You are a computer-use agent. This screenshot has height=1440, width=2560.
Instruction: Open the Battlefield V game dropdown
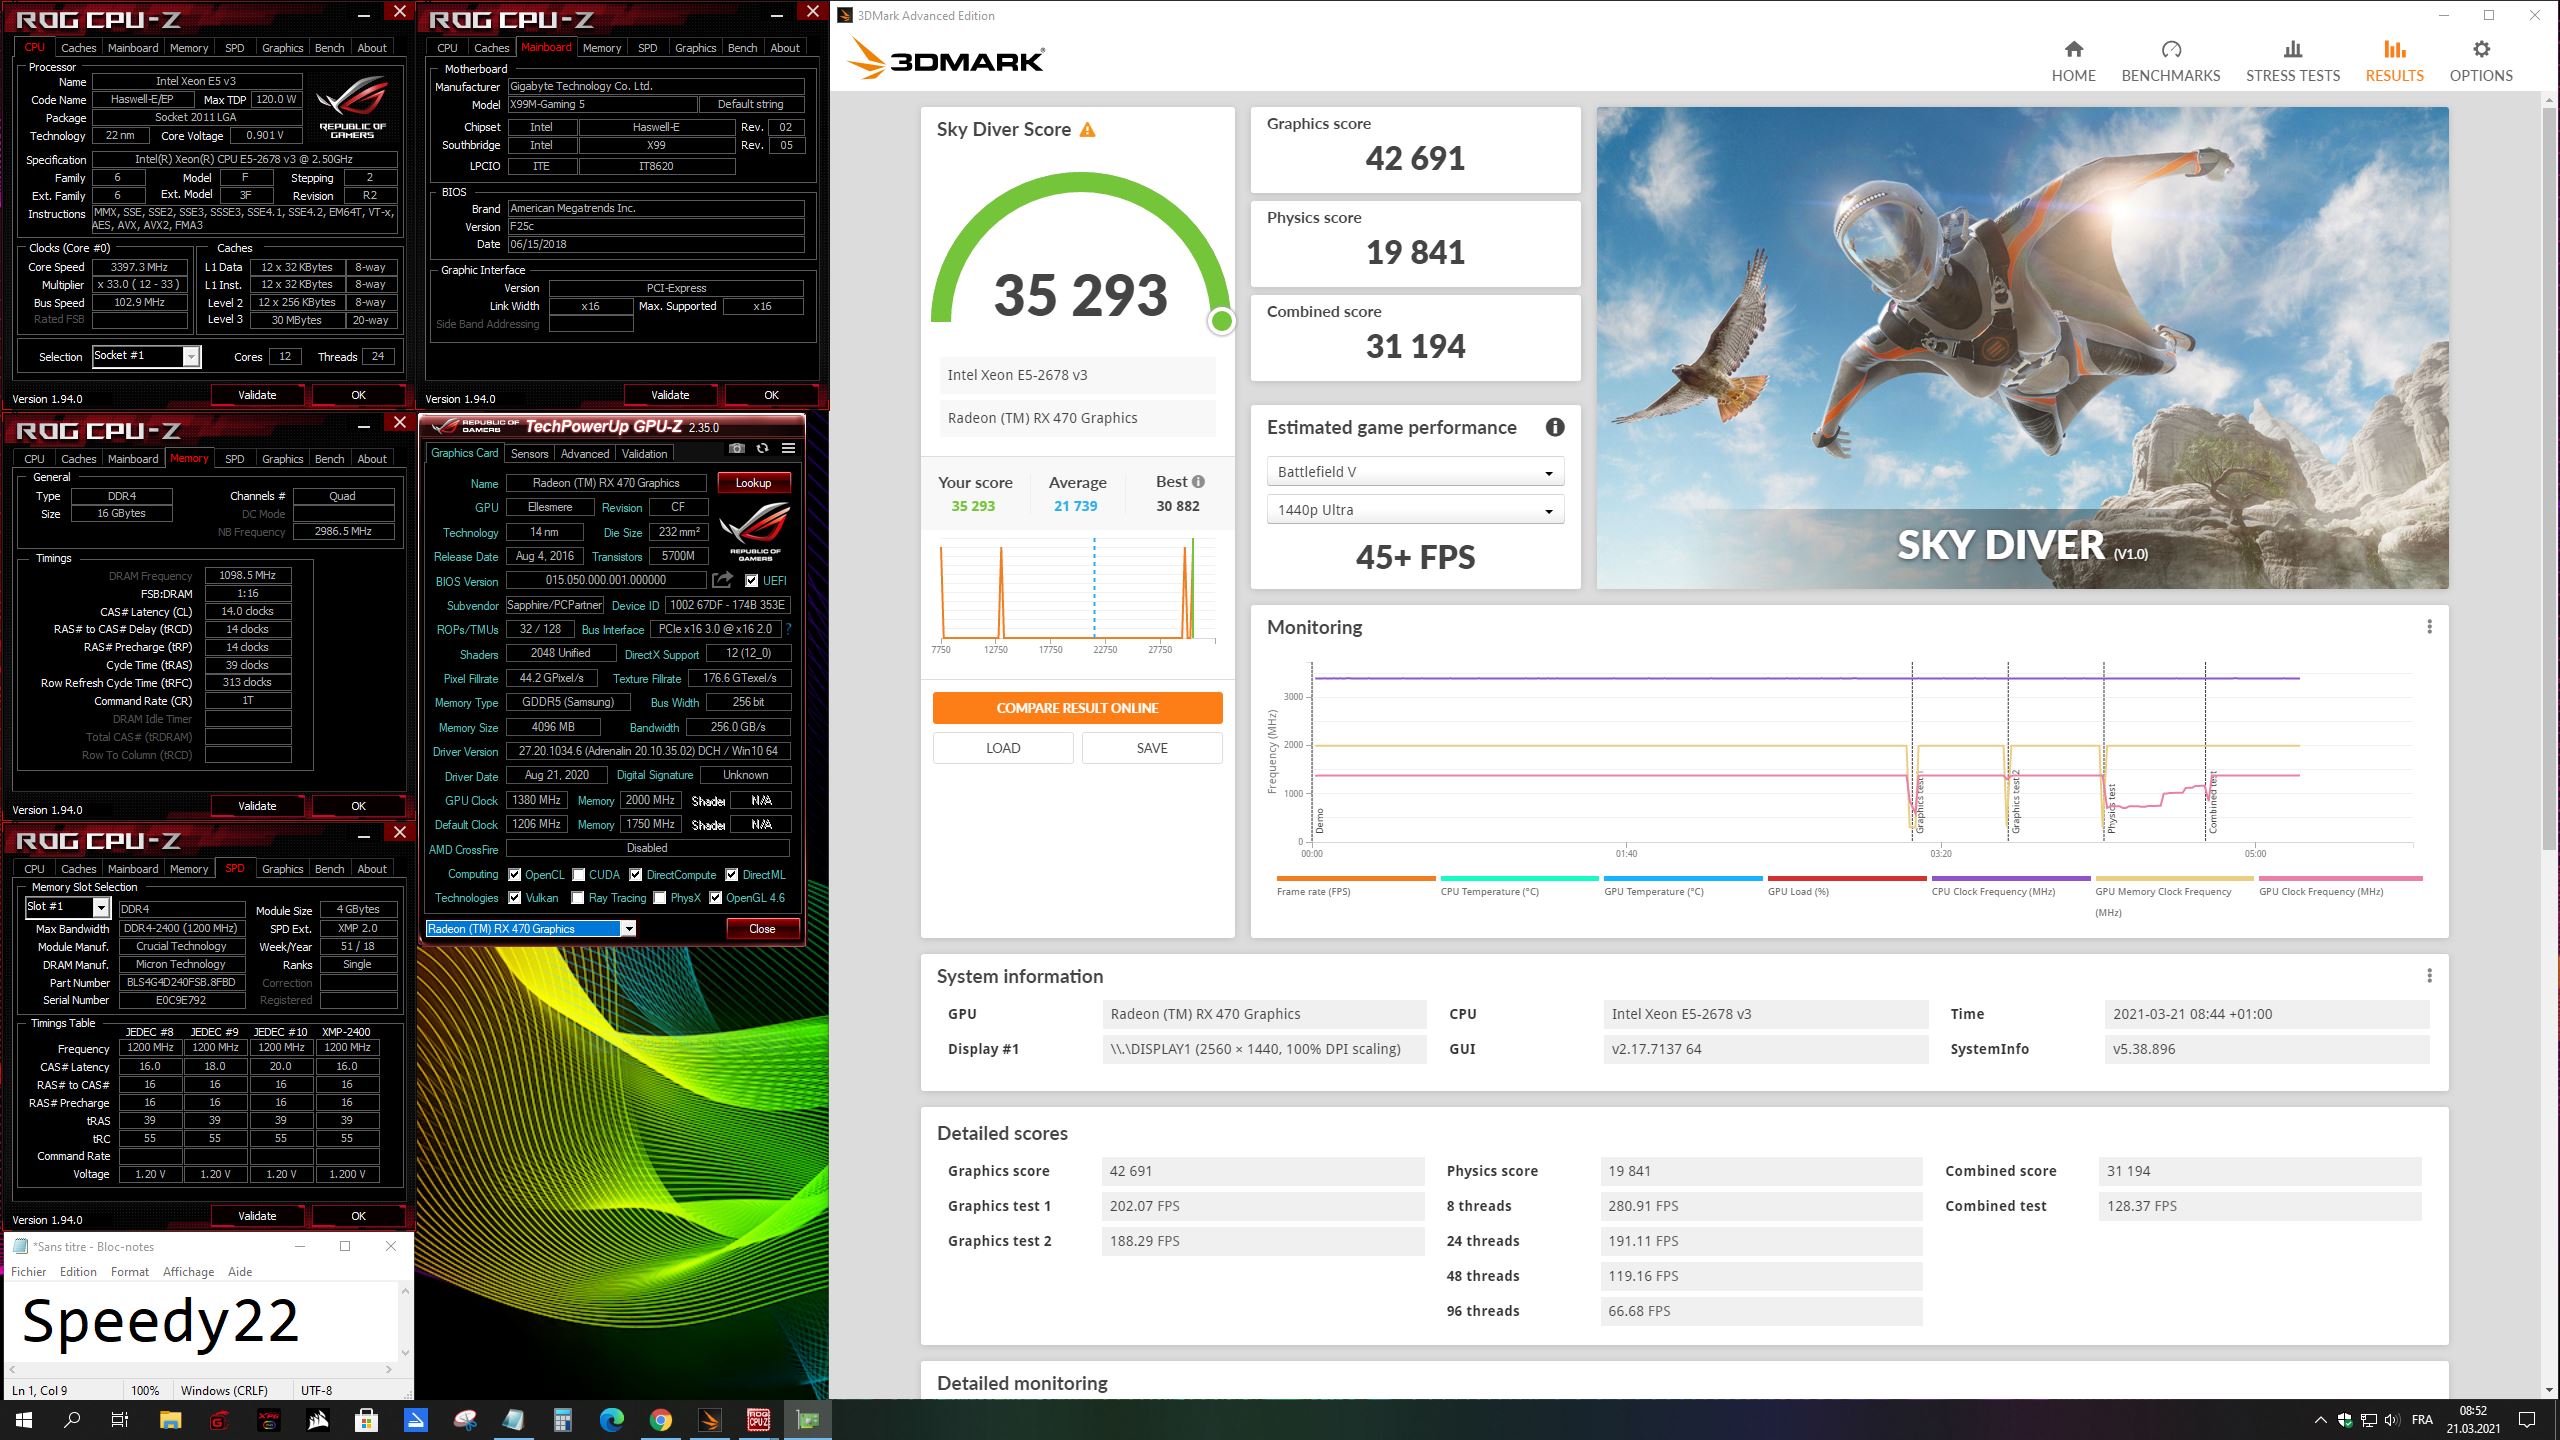pos(1415,472)
